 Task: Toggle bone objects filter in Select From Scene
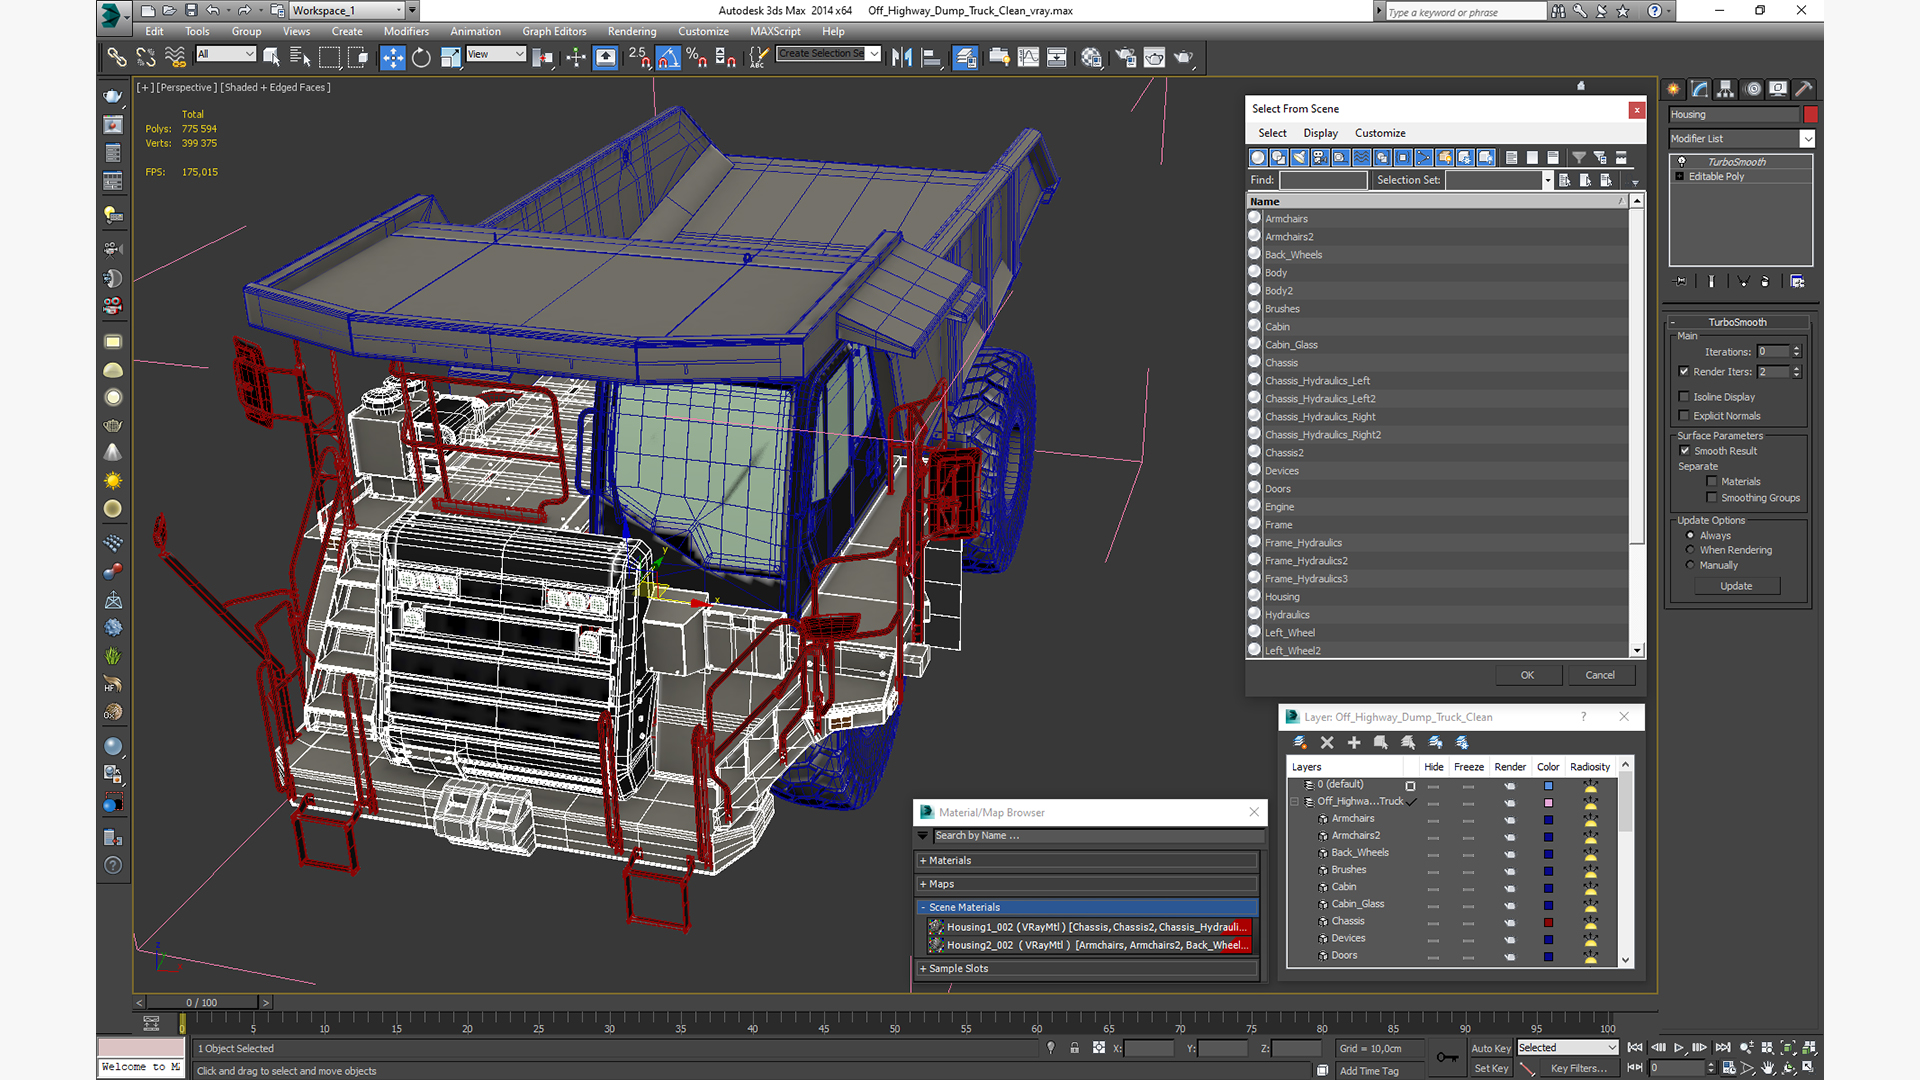point(1423,157)
